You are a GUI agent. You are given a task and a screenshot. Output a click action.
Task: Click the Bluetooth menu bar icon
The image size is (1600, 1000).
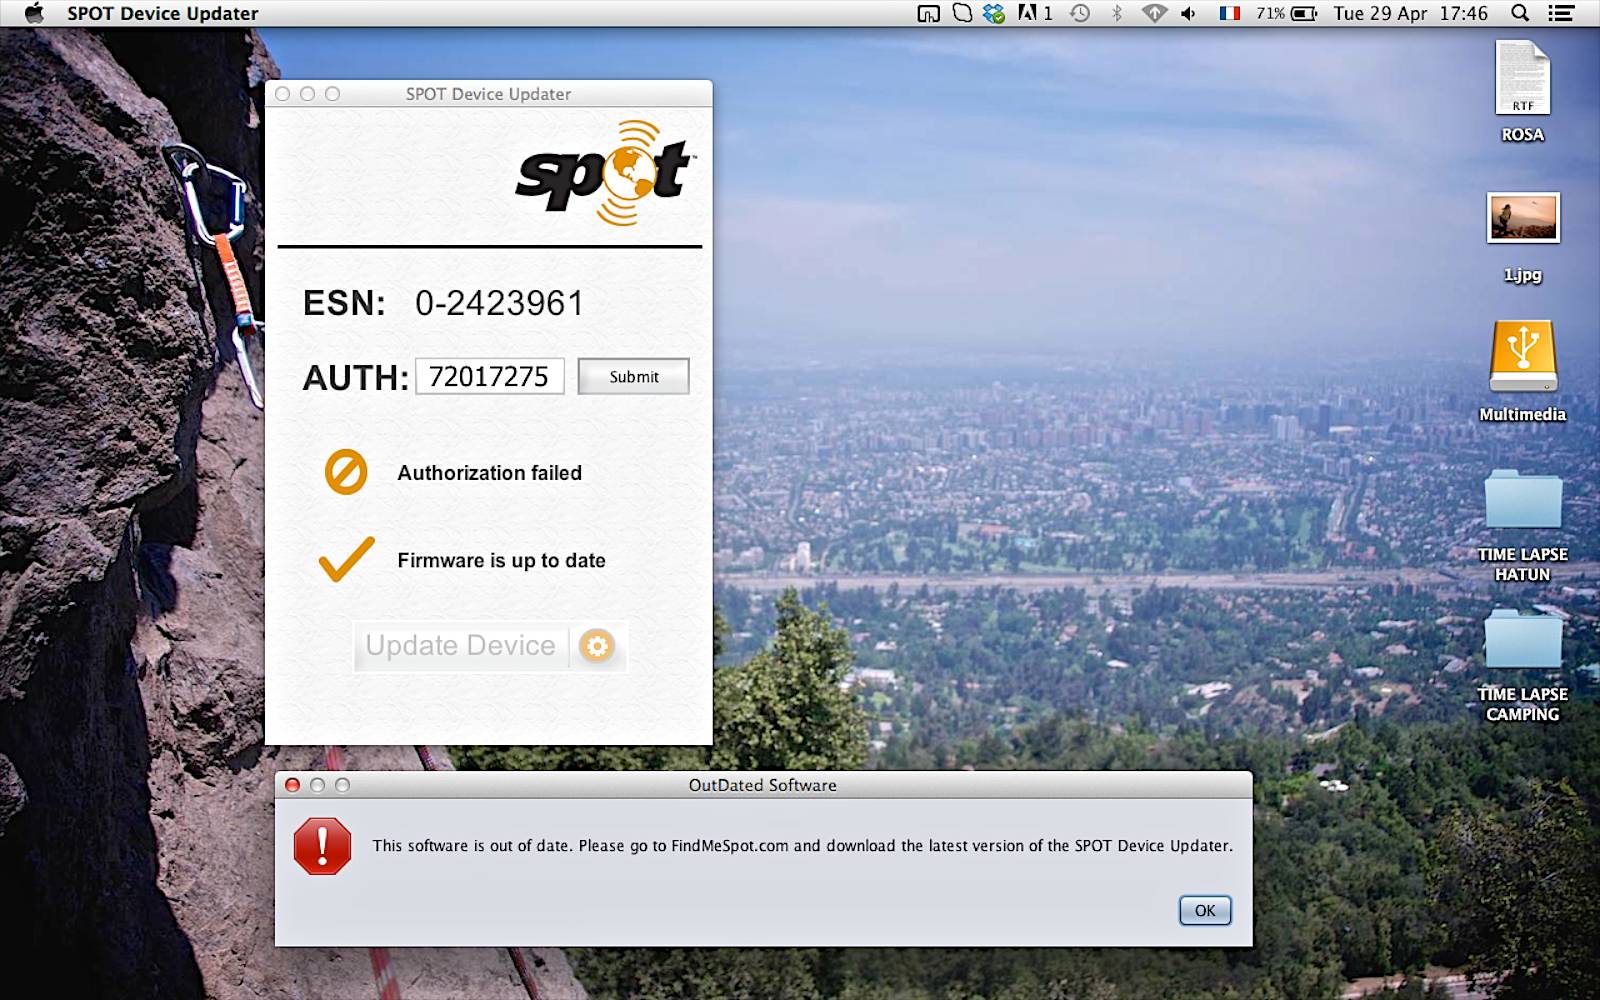point(1117,13)
